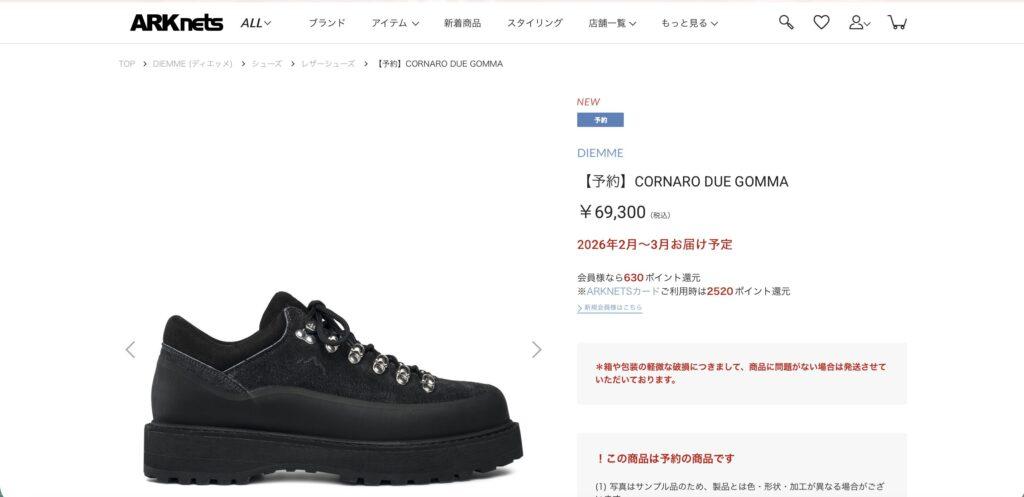Expand the アイテム menu dropdown

[x=395, y=23]
